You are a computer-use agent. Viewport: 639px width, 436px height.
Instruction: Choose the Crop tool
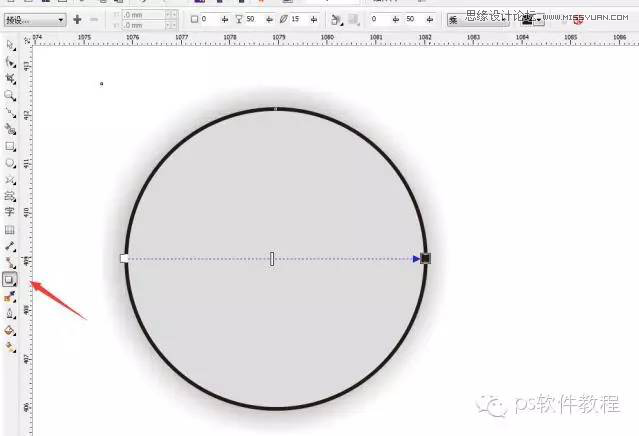10,78
